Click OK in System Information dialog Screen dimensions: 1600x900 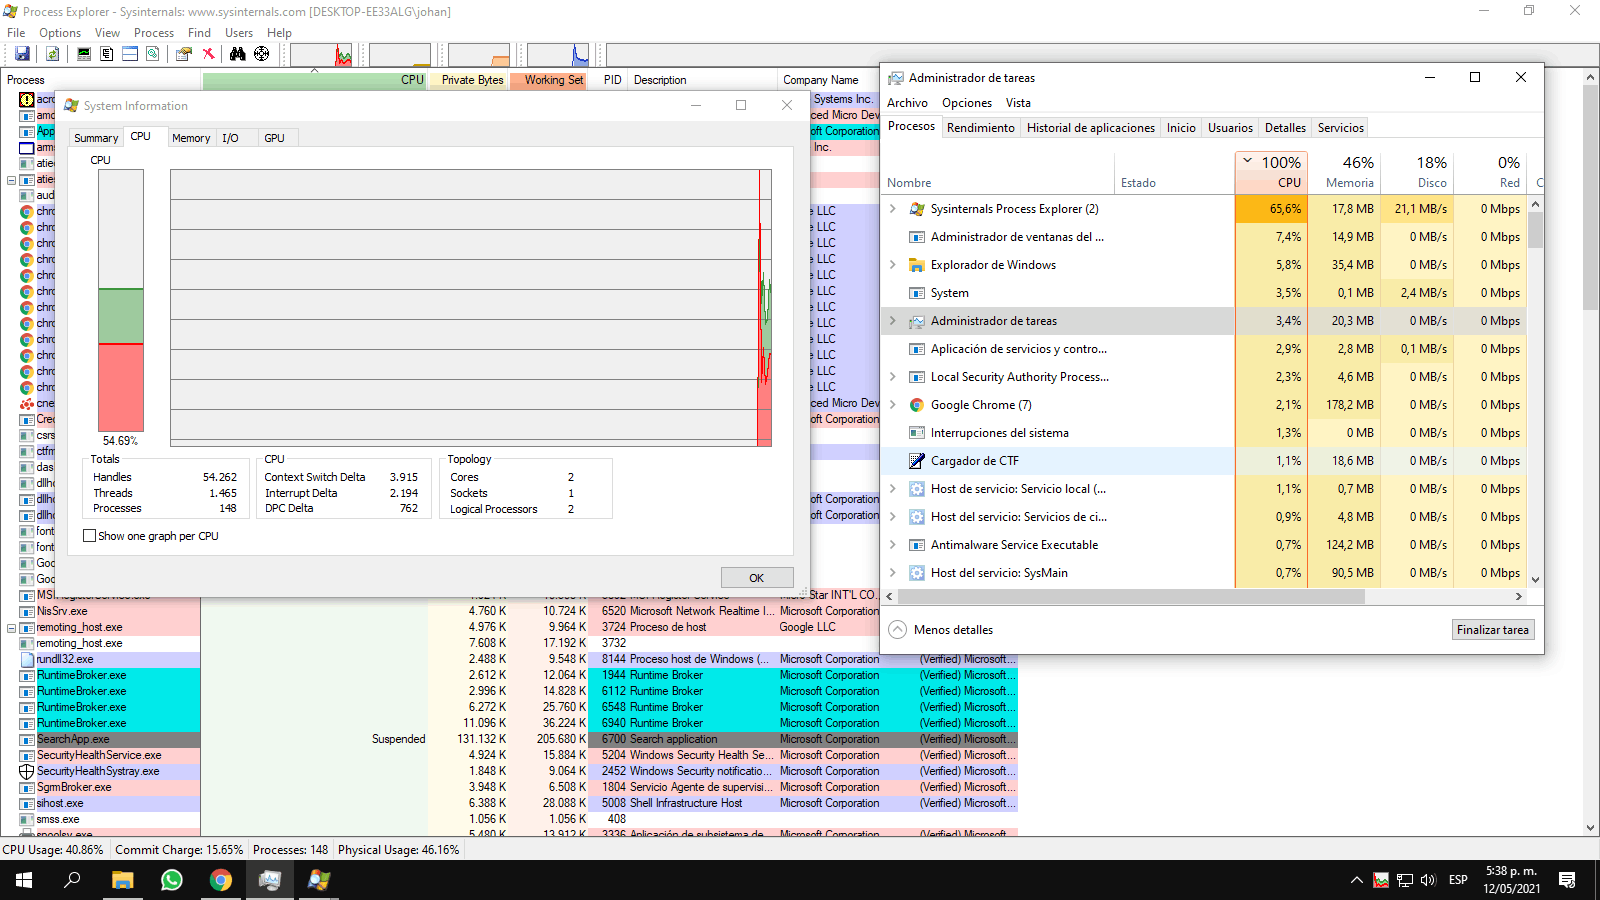[757, 578]
